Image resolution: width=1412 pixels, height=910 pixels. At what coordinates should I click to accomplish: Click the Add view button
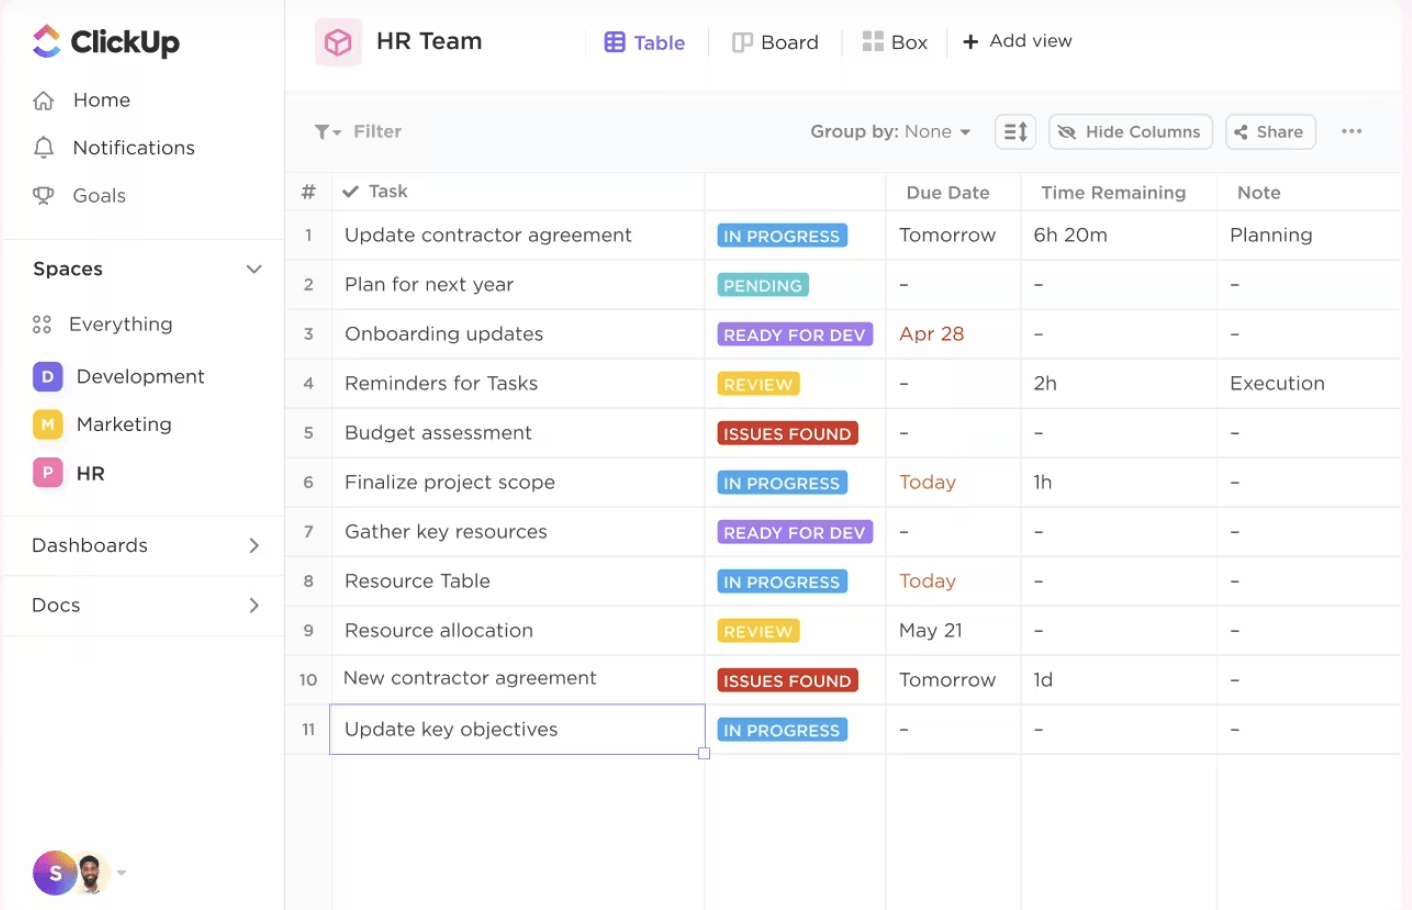tap(1016, 41)
